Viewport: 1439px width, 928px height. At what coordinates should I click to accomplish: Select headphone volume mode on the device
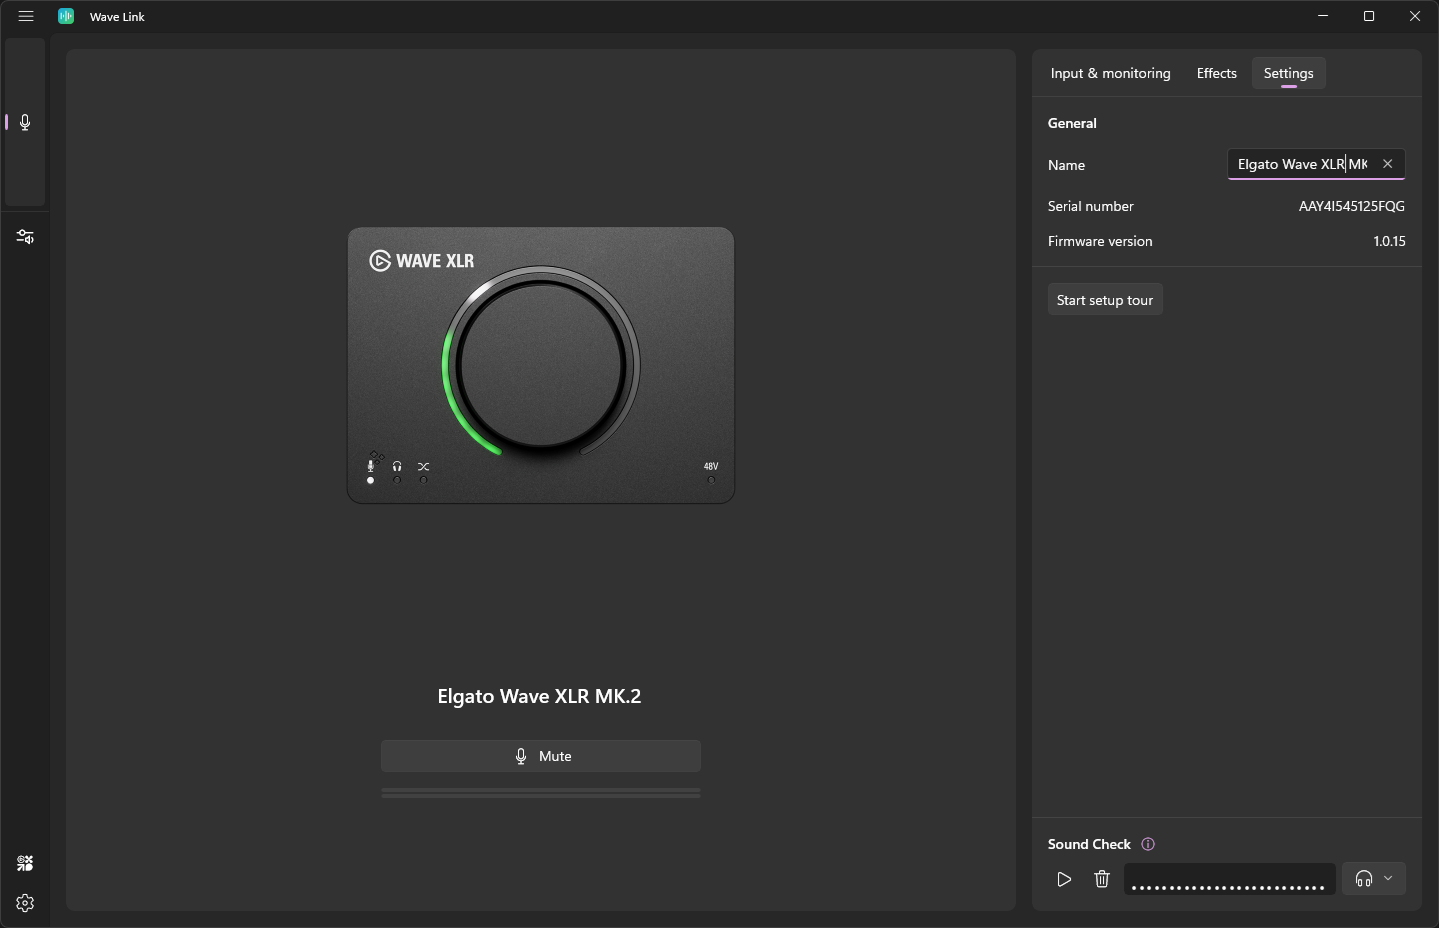(397, 467)
